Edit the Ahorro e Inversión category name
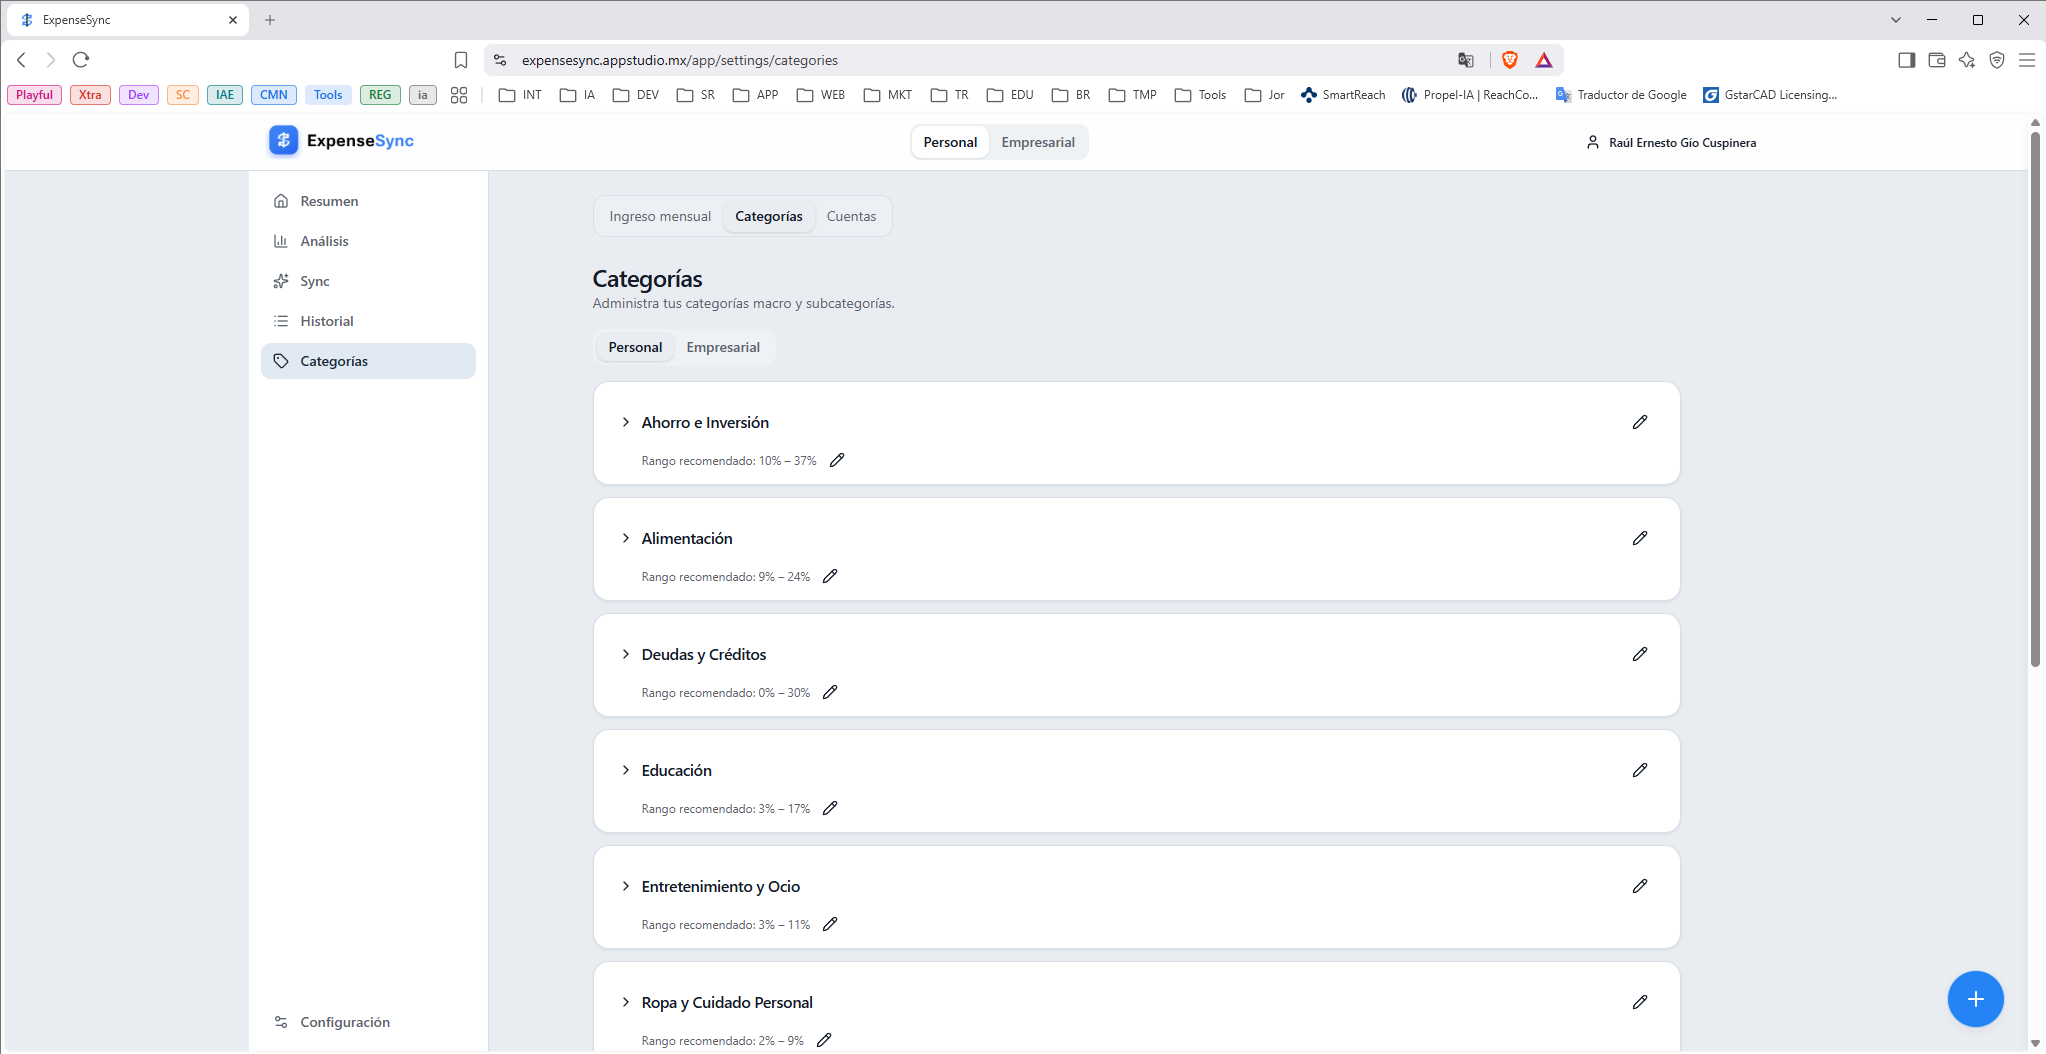Image resolution: width=2046 pixels, height=1054 pixels. (1640, 422)
